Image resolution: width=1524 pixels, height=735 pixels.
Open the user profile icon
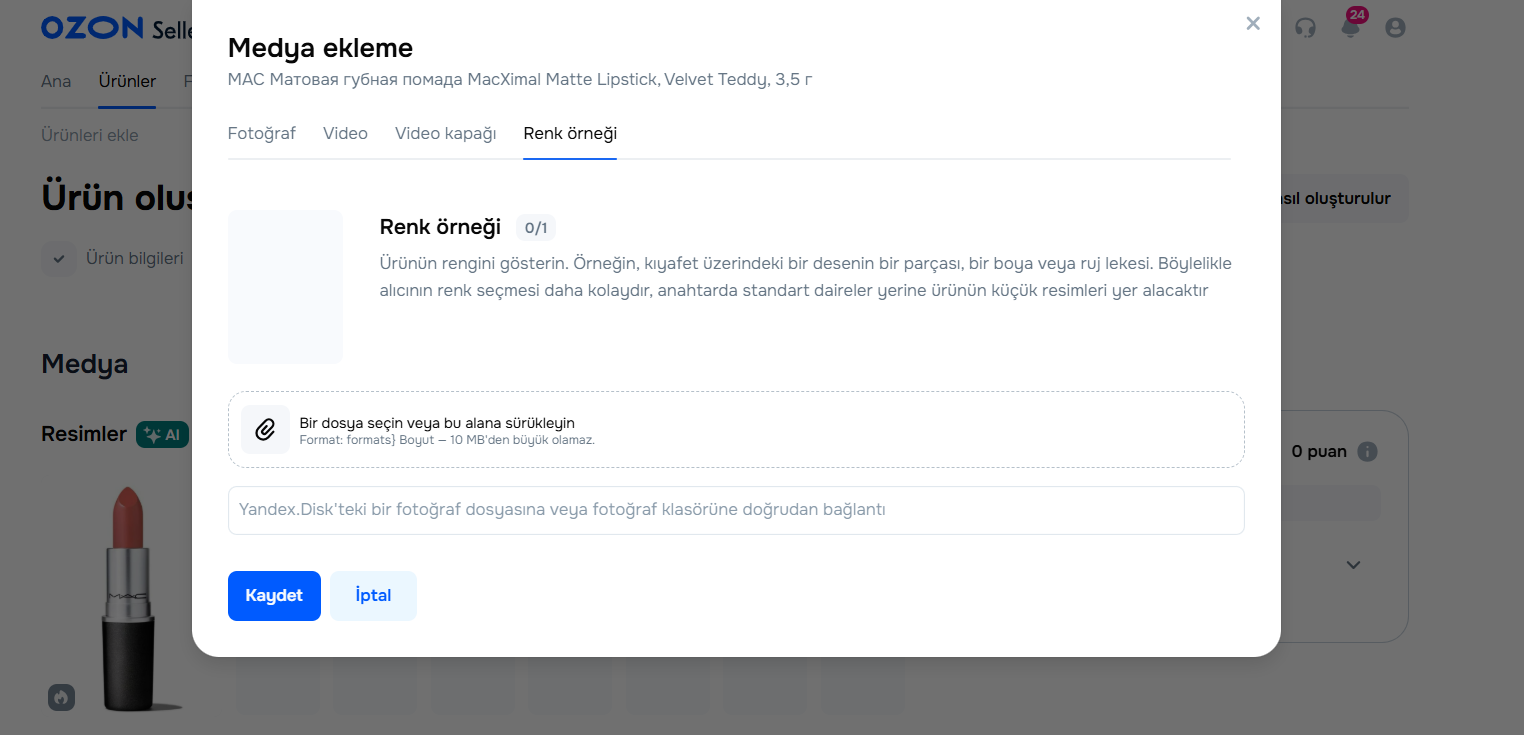(1395, 28)
